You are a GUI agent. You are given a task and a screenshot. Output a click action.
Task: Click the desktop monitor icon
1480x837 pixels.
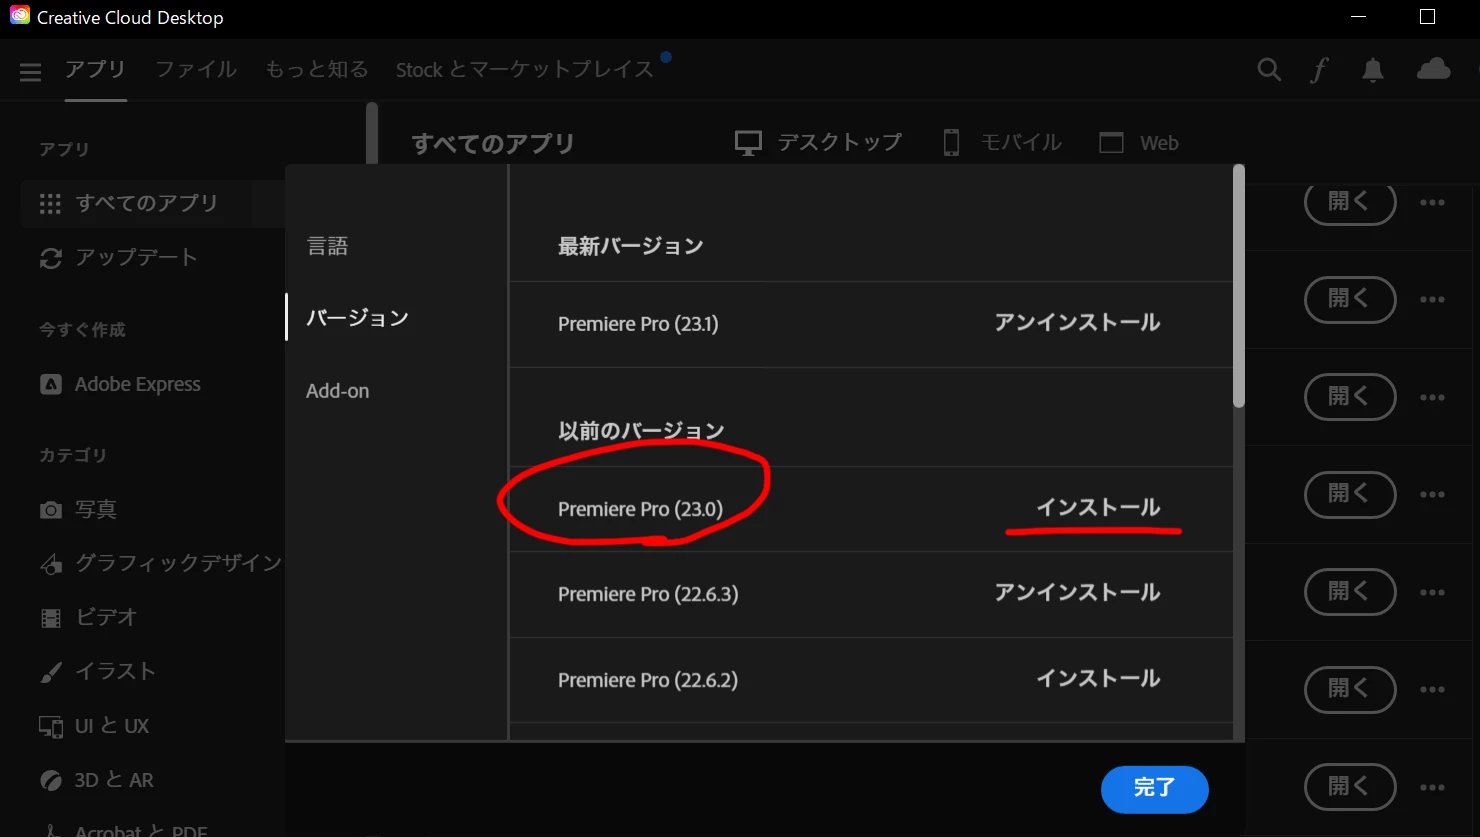pos(748,143)
